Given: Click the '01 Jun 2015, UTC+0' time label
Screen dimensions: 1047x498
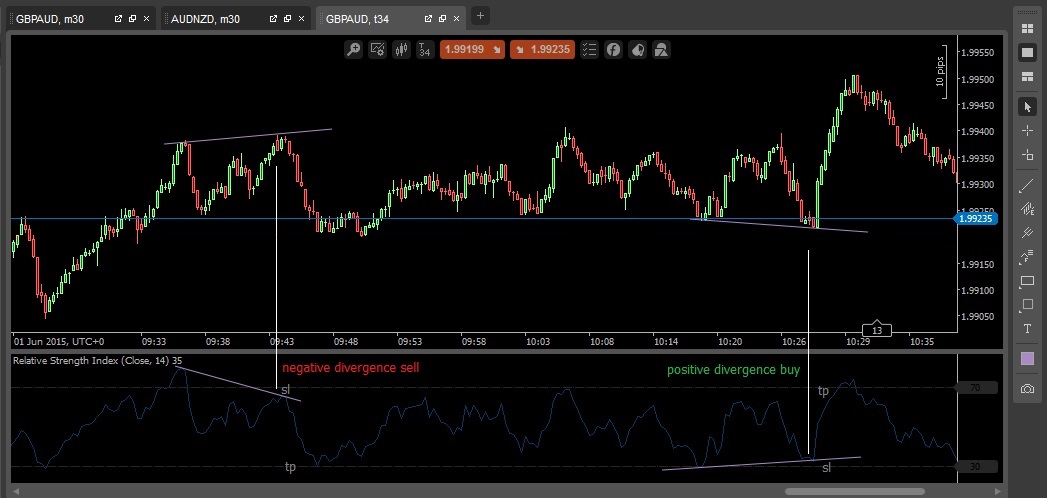Looking at the screenshot, I should click(59, 341).
